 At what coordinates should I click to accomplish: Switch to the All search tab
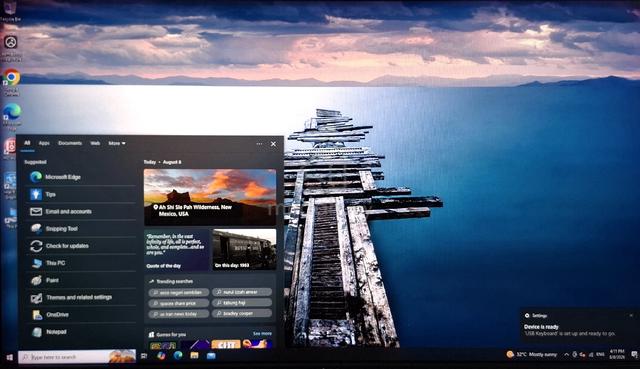coord(27,143)
